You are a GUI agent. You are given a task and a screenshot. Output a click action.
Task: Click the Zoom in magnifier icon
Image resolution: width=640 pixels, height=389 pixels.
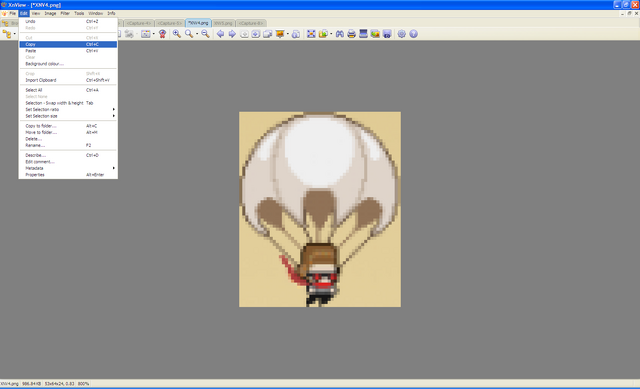click(177, 34)
